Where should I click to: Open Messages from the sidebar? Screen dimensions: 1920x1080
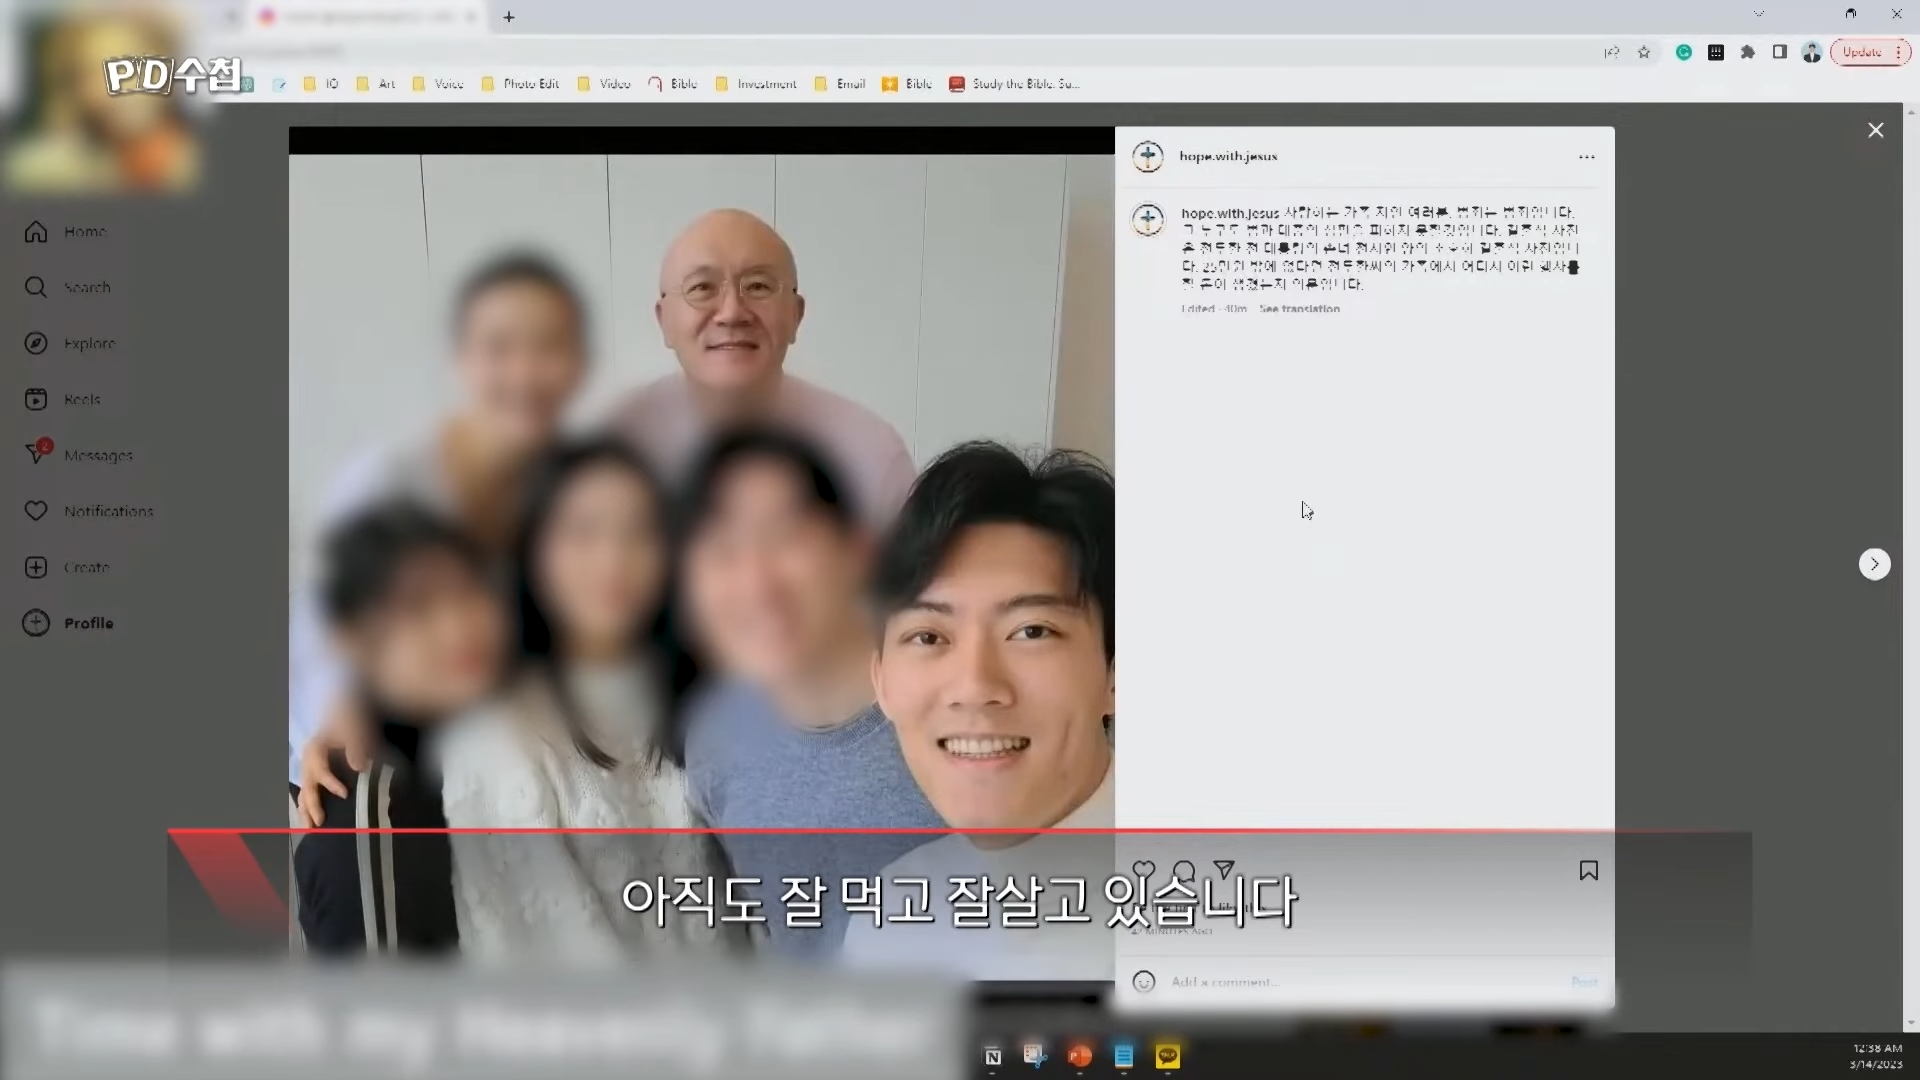pyautogui.click(x=78, y=455)
